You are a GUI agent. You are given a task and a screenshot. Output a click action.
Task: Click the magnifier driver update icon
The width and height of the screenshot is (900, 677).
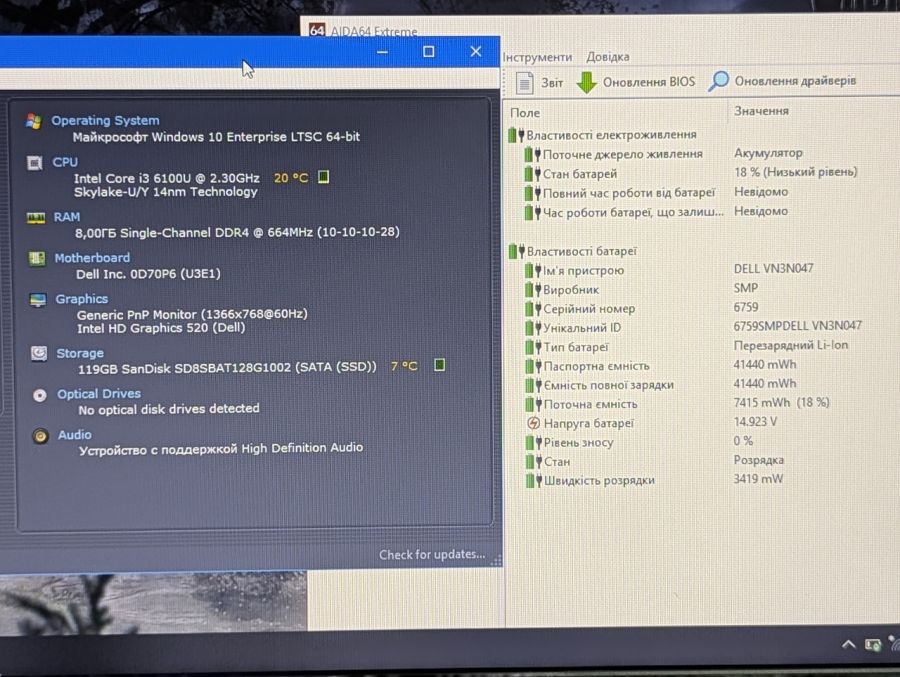(x=719, y=81)
